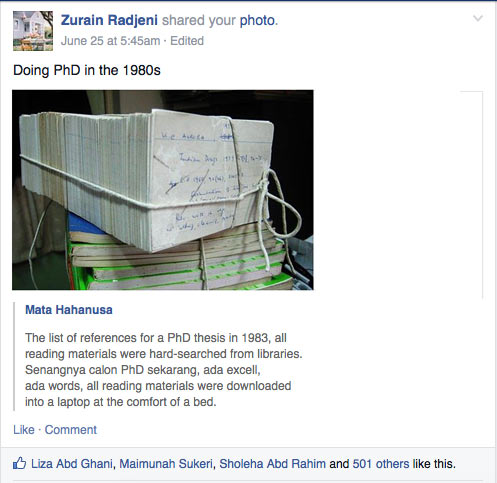Show the '501 others' who liked

[381, 464]
